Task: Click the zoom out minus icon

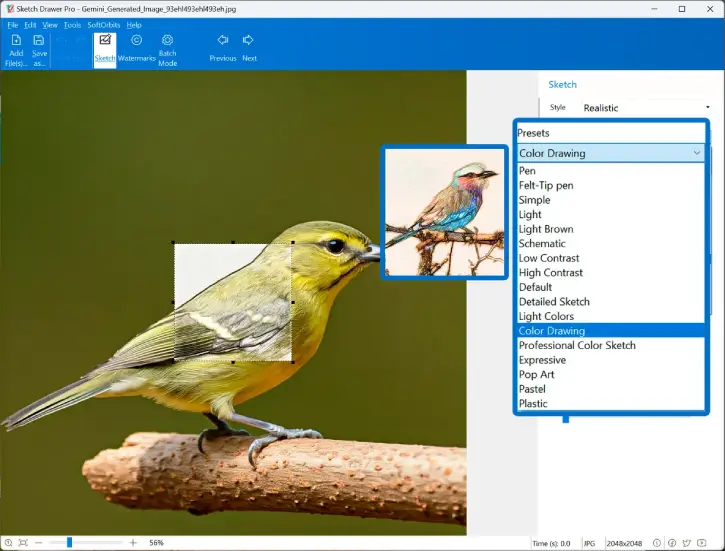Action: click(39, 542)
